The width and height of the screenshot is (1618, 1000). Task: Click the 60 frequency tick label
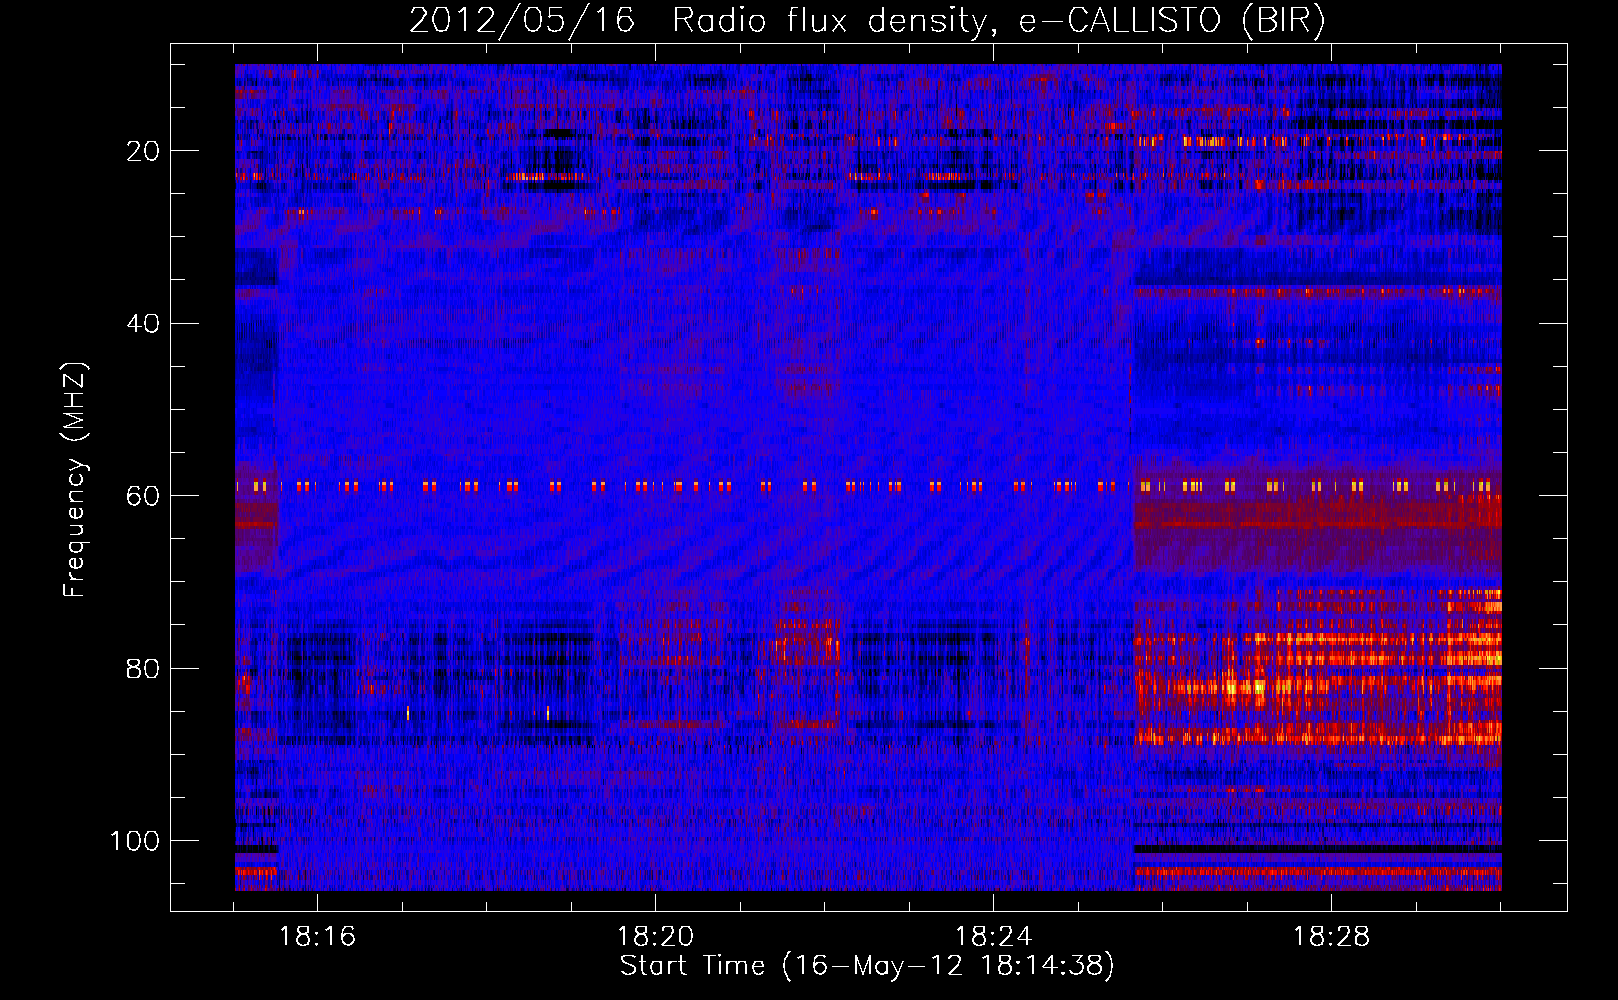[144, 496]
